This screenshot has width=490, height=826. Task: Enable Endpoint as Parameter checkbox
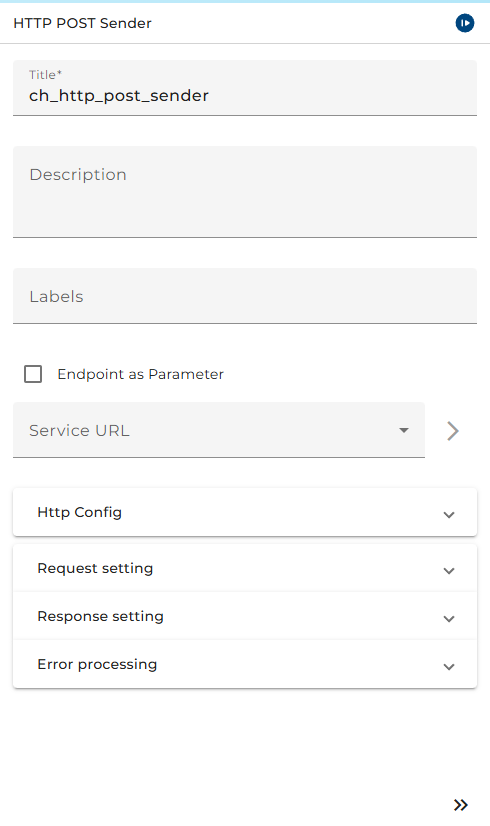(33, 374)
